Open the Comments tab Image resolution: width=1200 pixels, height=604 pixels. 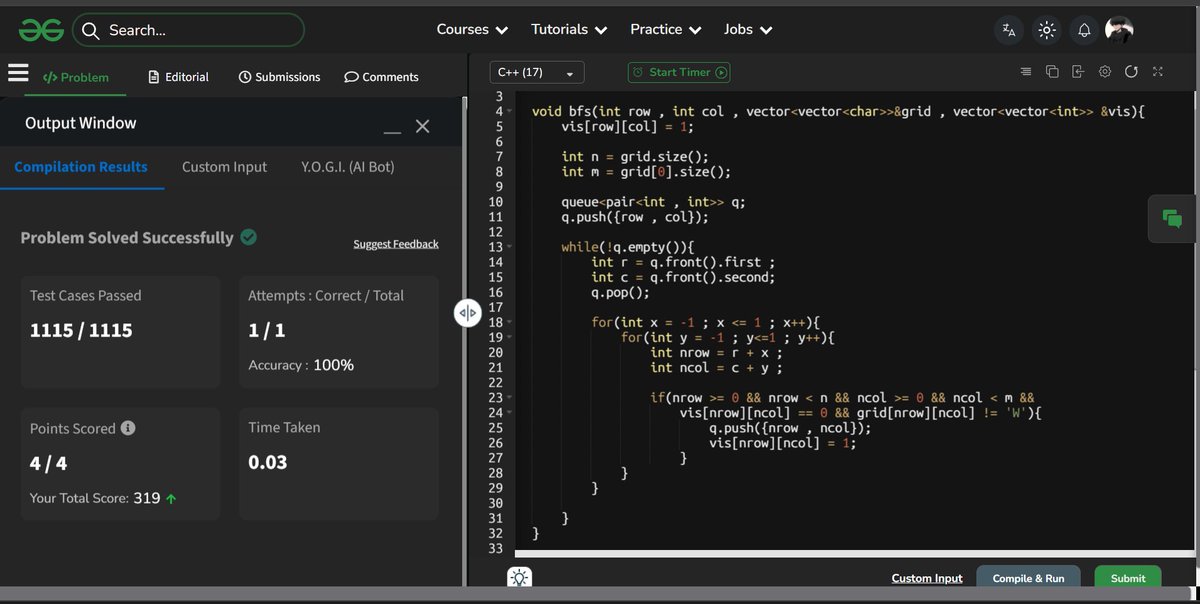click(381, 77)
